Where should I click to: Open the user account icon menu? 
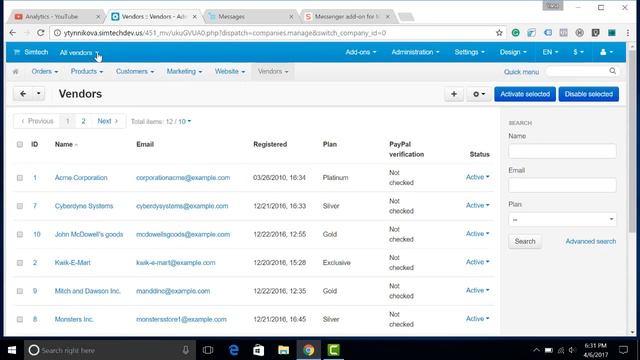pos(606,52)
